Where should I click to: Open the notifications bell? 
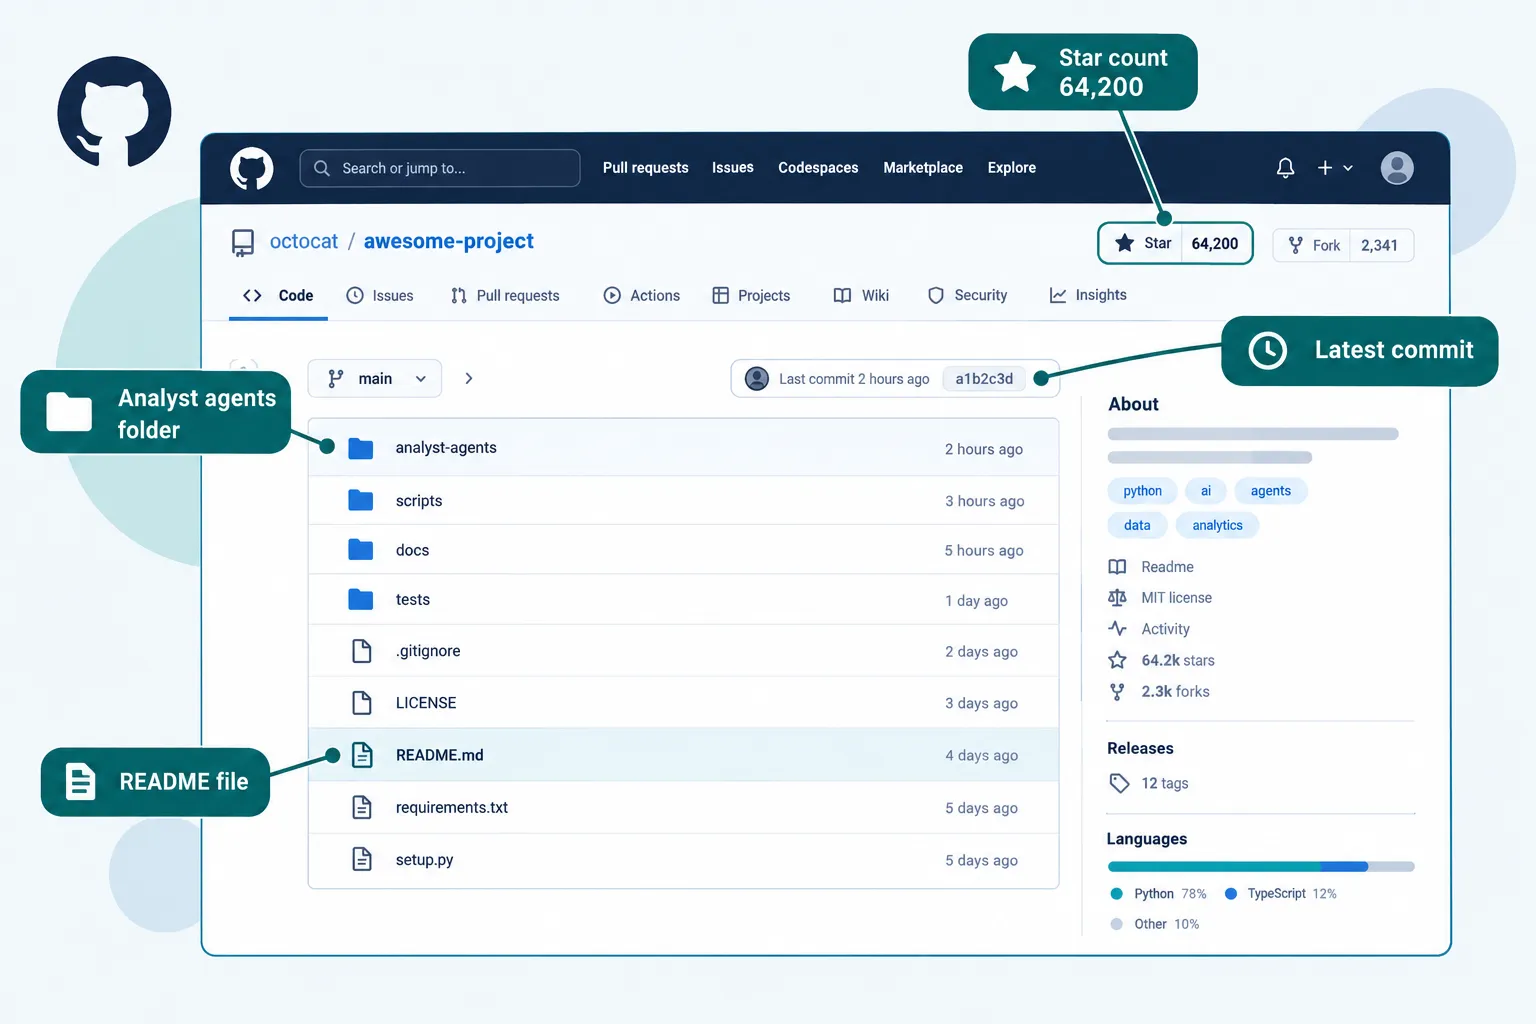[1285, 168]
